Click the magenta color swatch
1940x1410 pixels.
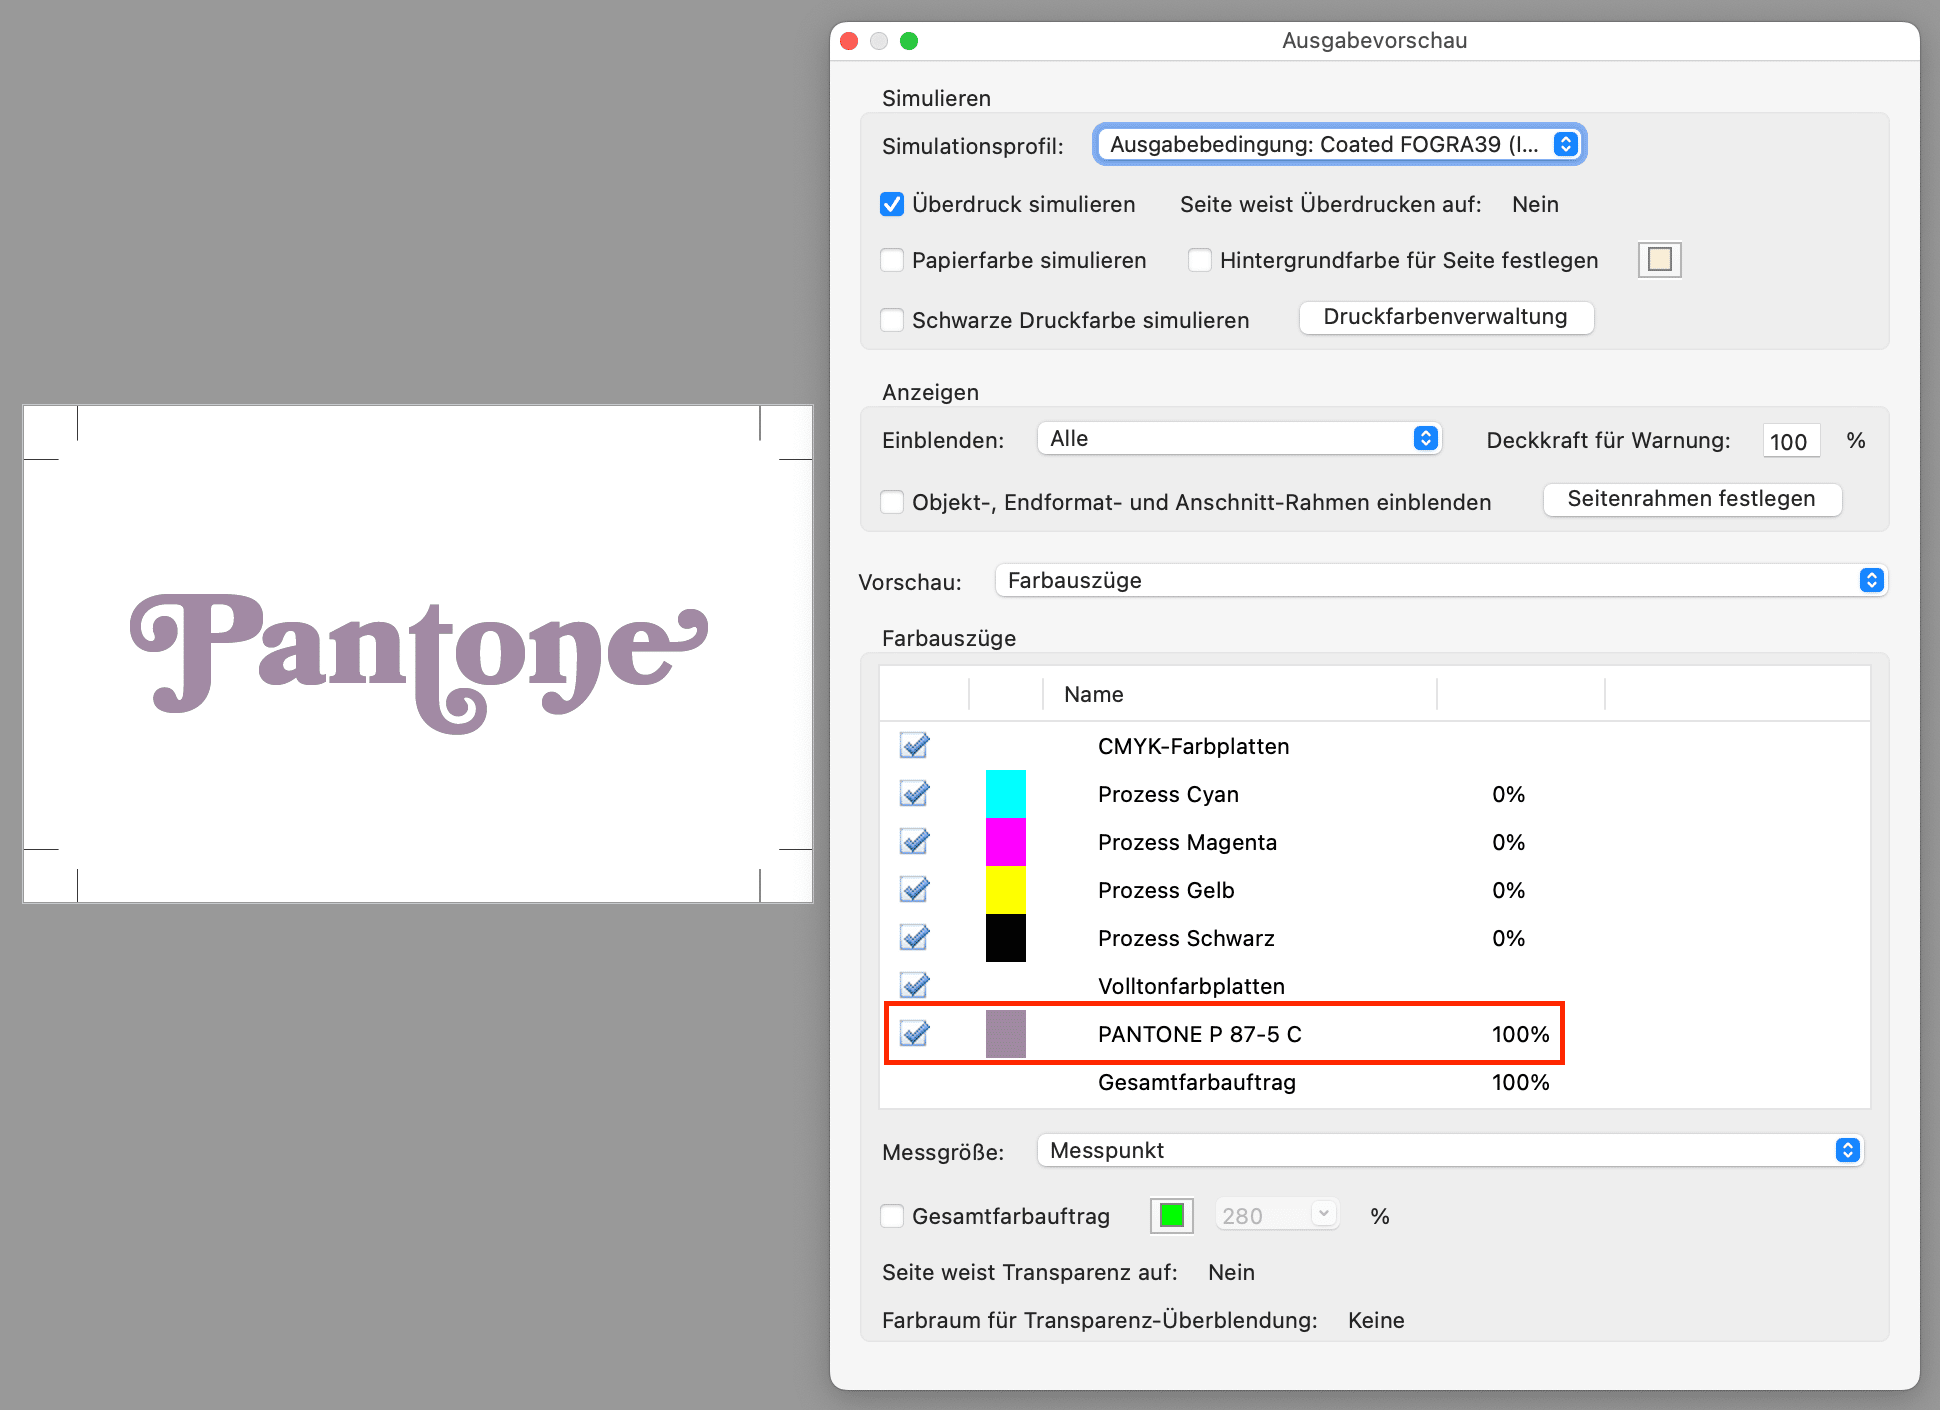(x=1006, y=842)
